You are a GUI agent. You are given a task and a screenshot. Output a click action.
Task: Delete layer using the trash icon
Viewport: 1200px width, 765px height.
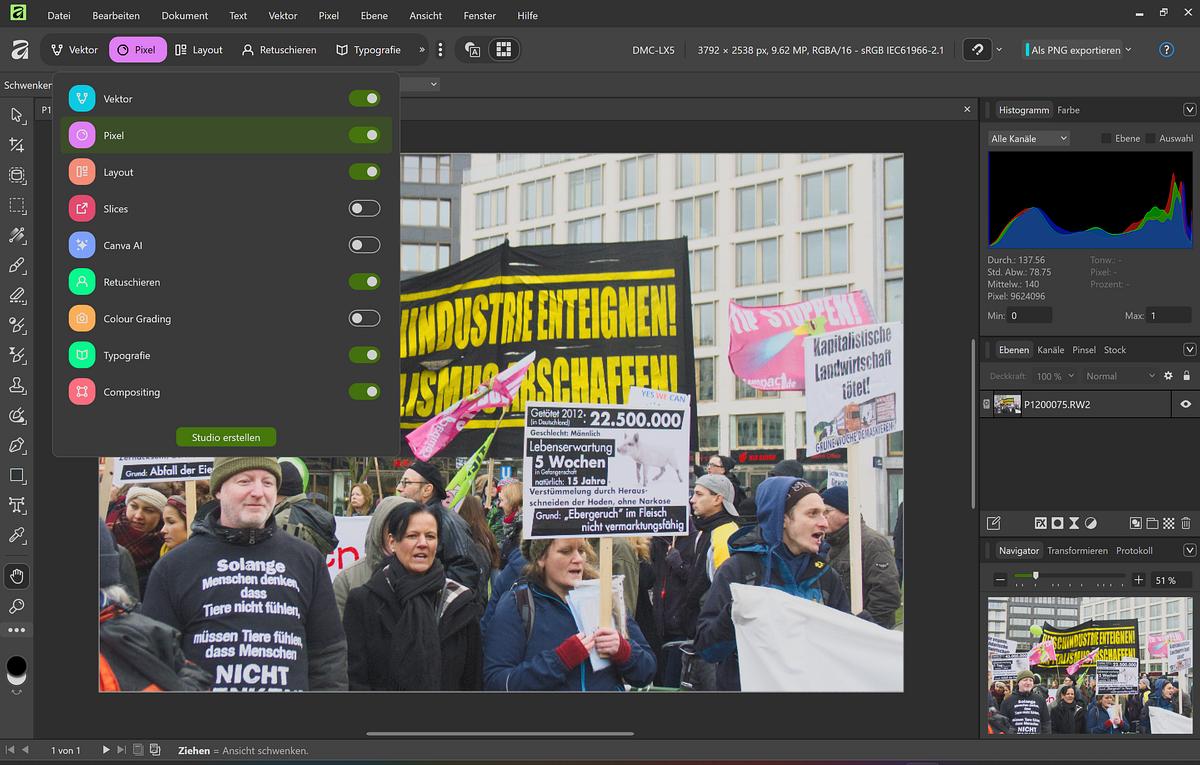pyautogui.click(x=1185, y=523)
